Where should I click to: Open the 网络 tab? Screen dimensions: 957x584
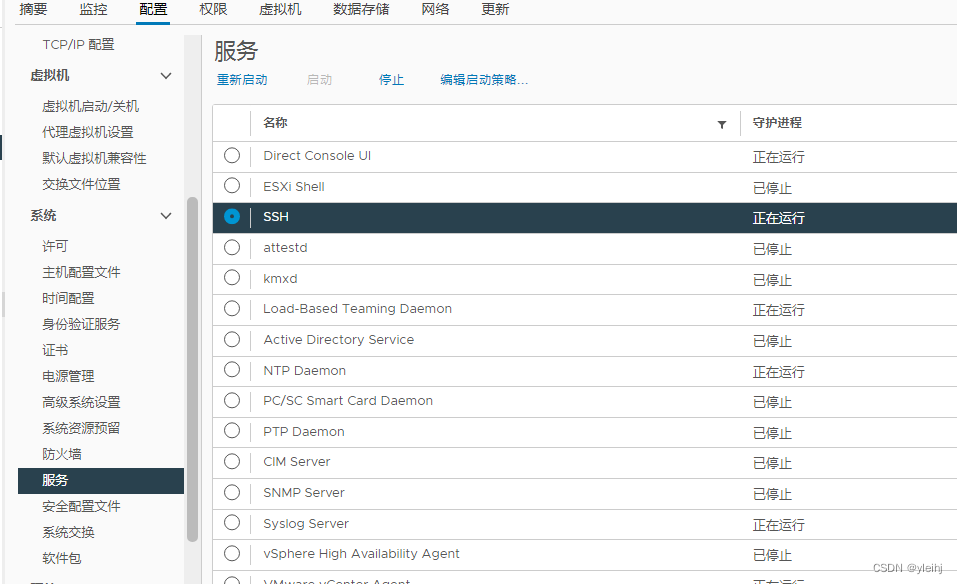pyautogui.click(x=435, y=9)
